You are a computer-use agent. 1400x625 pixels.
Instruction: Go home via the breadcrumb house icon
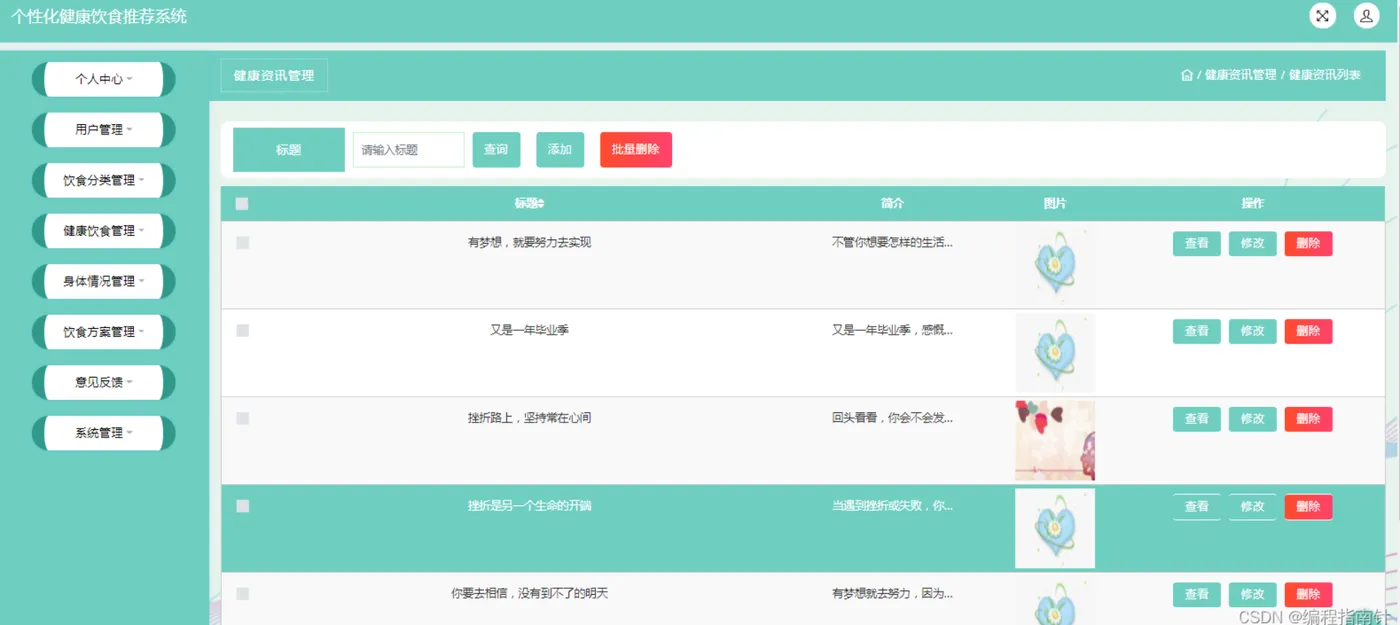(1187, 75)
